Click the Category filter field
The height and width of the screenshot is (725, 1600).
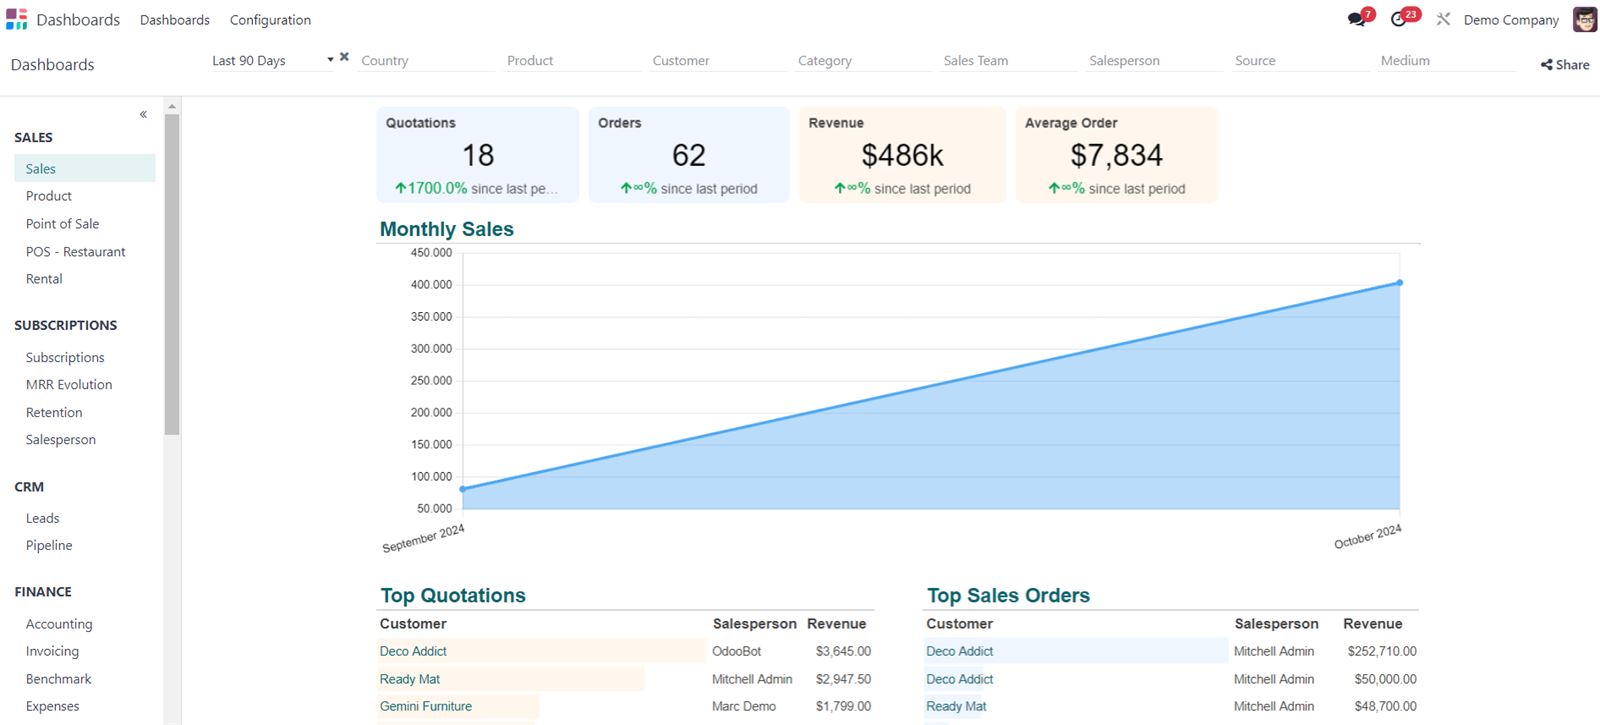tap(864, 61)
